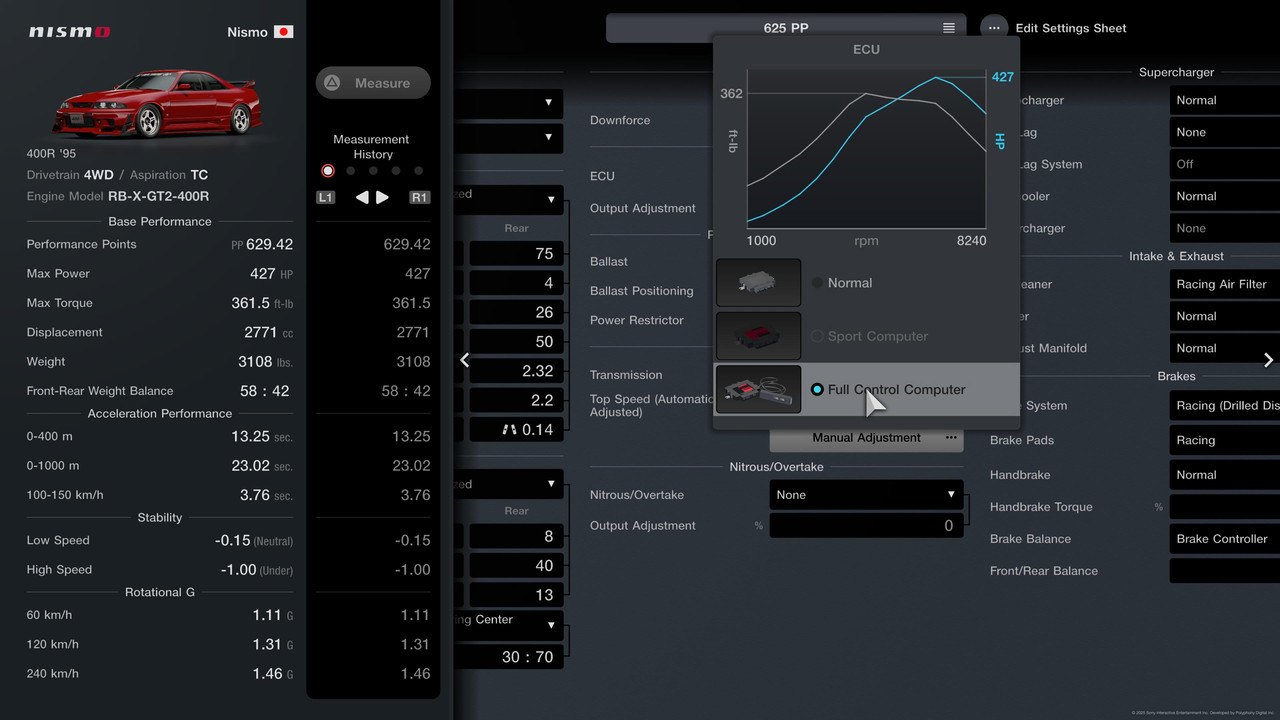Select the fifth measurement history dot

[419, 171]
